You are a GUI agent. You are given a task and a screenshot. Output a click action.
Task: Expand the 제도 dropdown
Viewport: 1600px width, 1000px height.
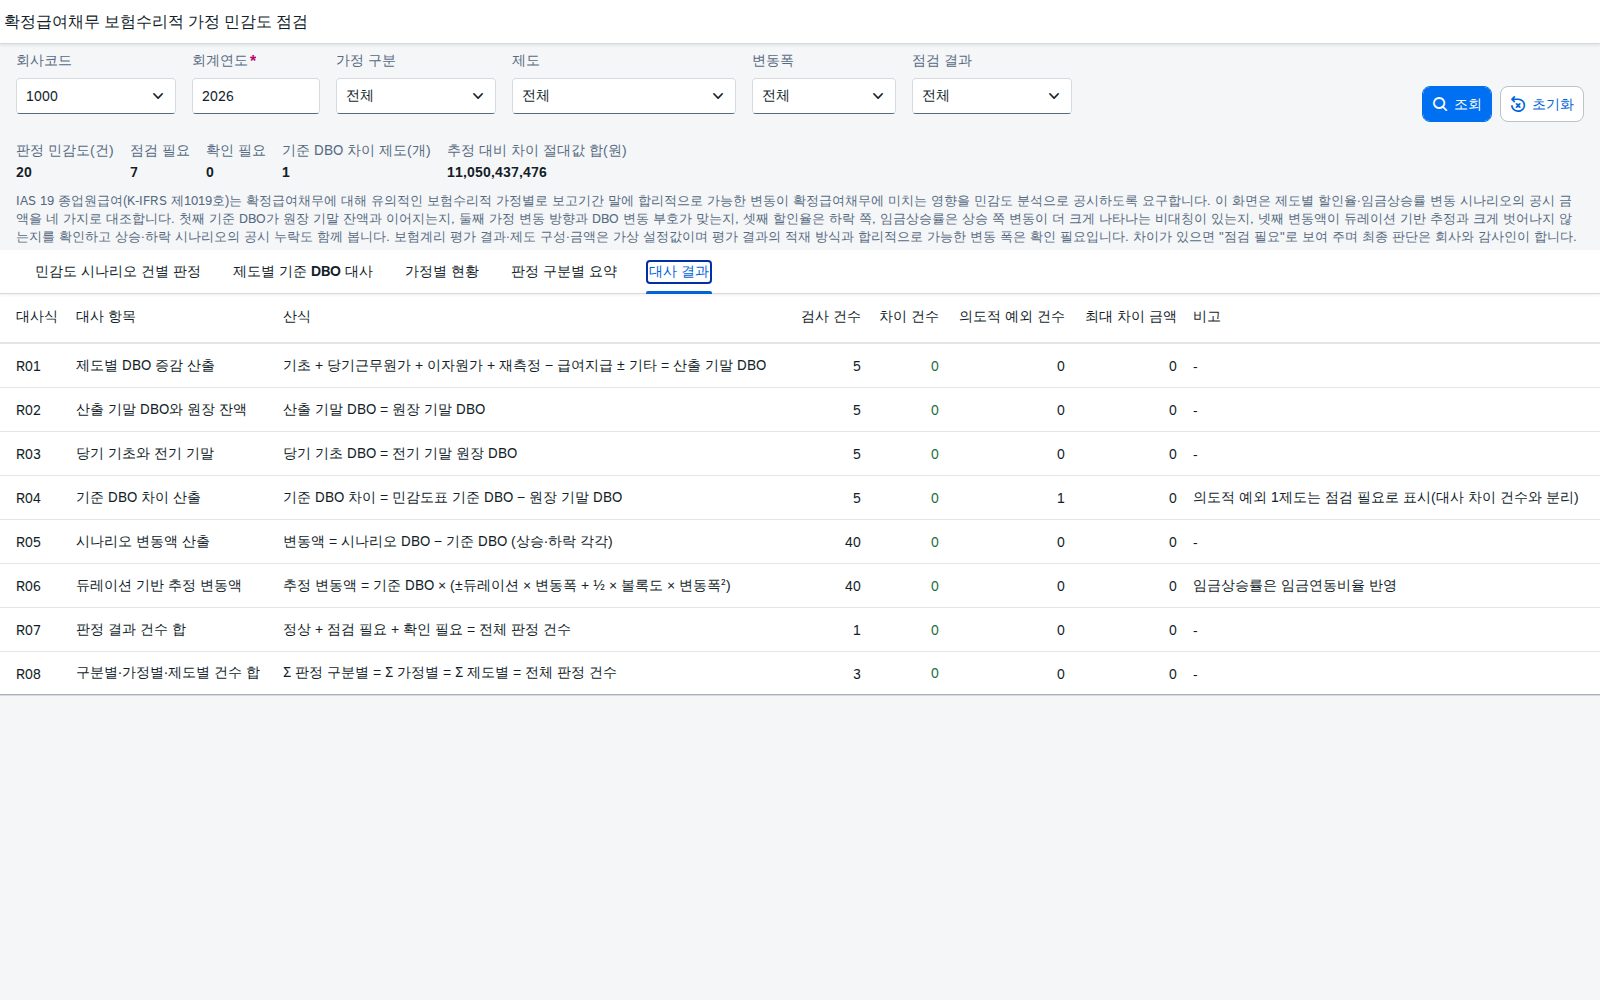(624, 96)
